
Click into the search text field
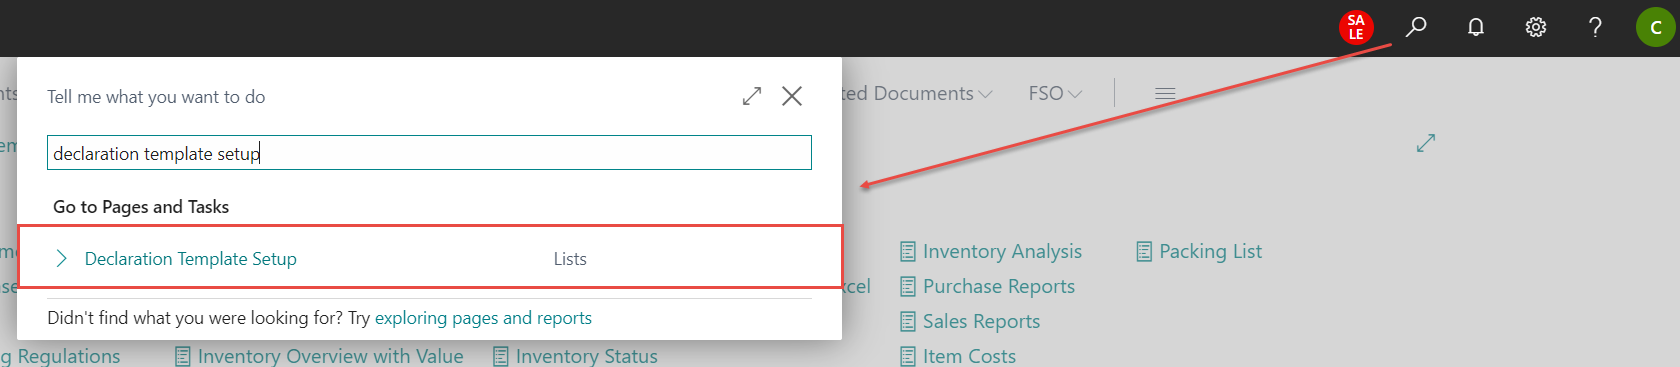click(429, 153)
